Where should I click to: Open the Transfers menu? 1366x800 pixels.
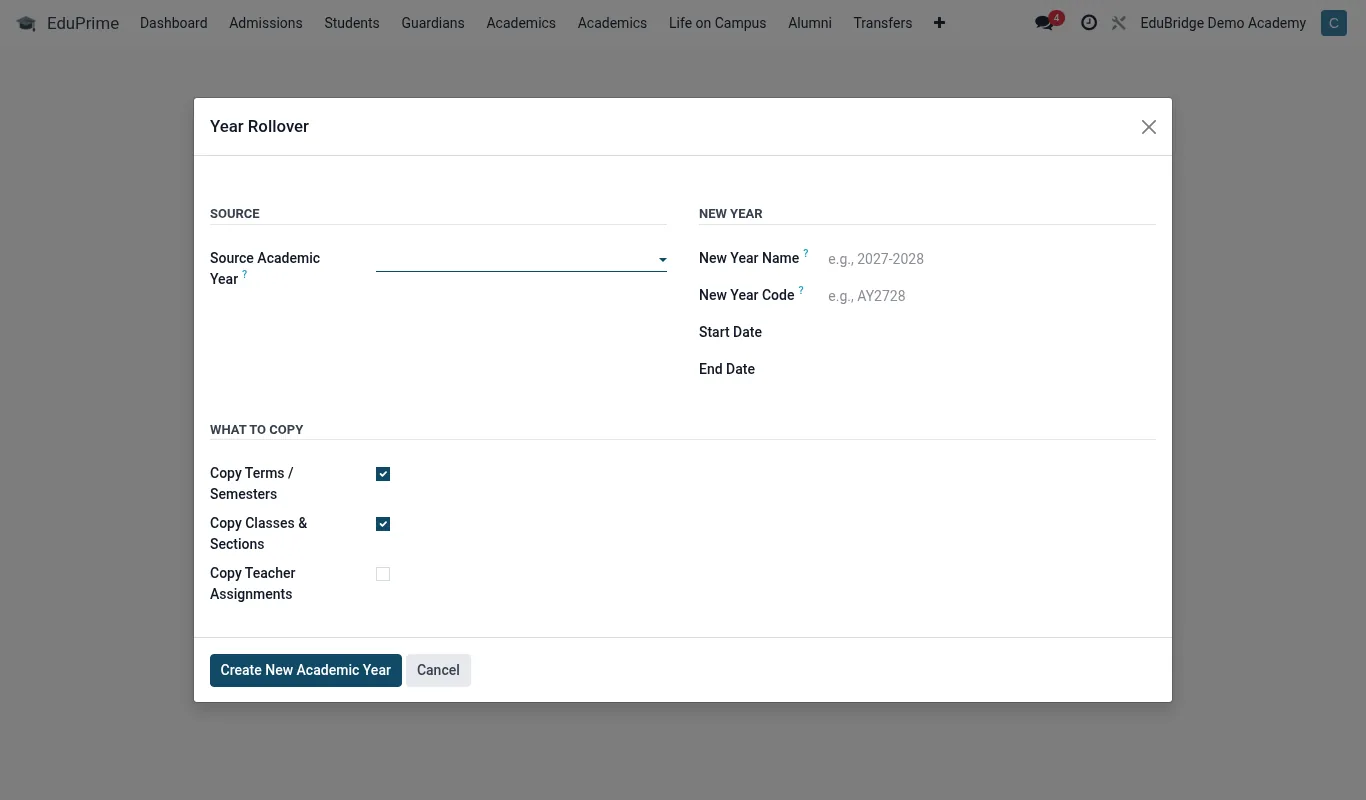click(x=883, y=22)
